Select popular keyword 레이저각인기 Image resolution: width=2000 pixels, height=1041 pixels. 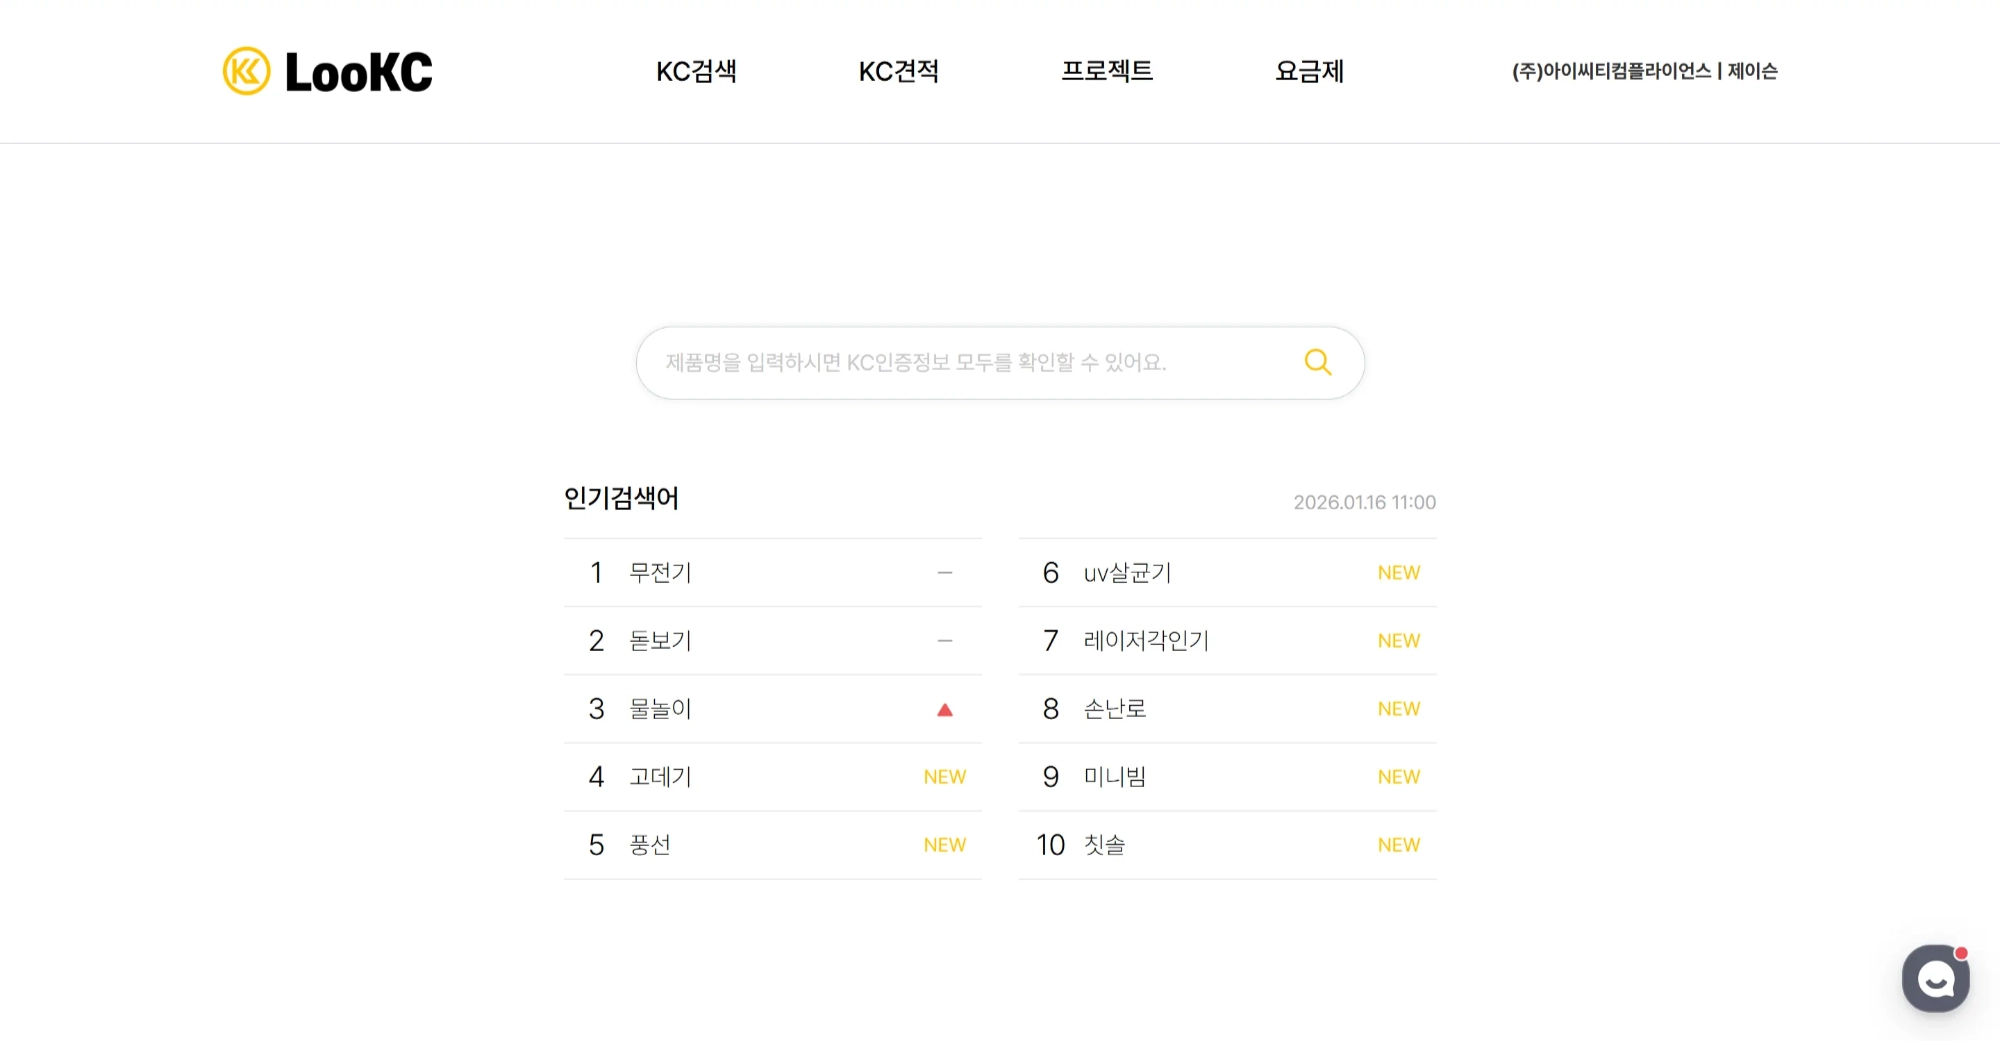click(x=1146, y=641)
